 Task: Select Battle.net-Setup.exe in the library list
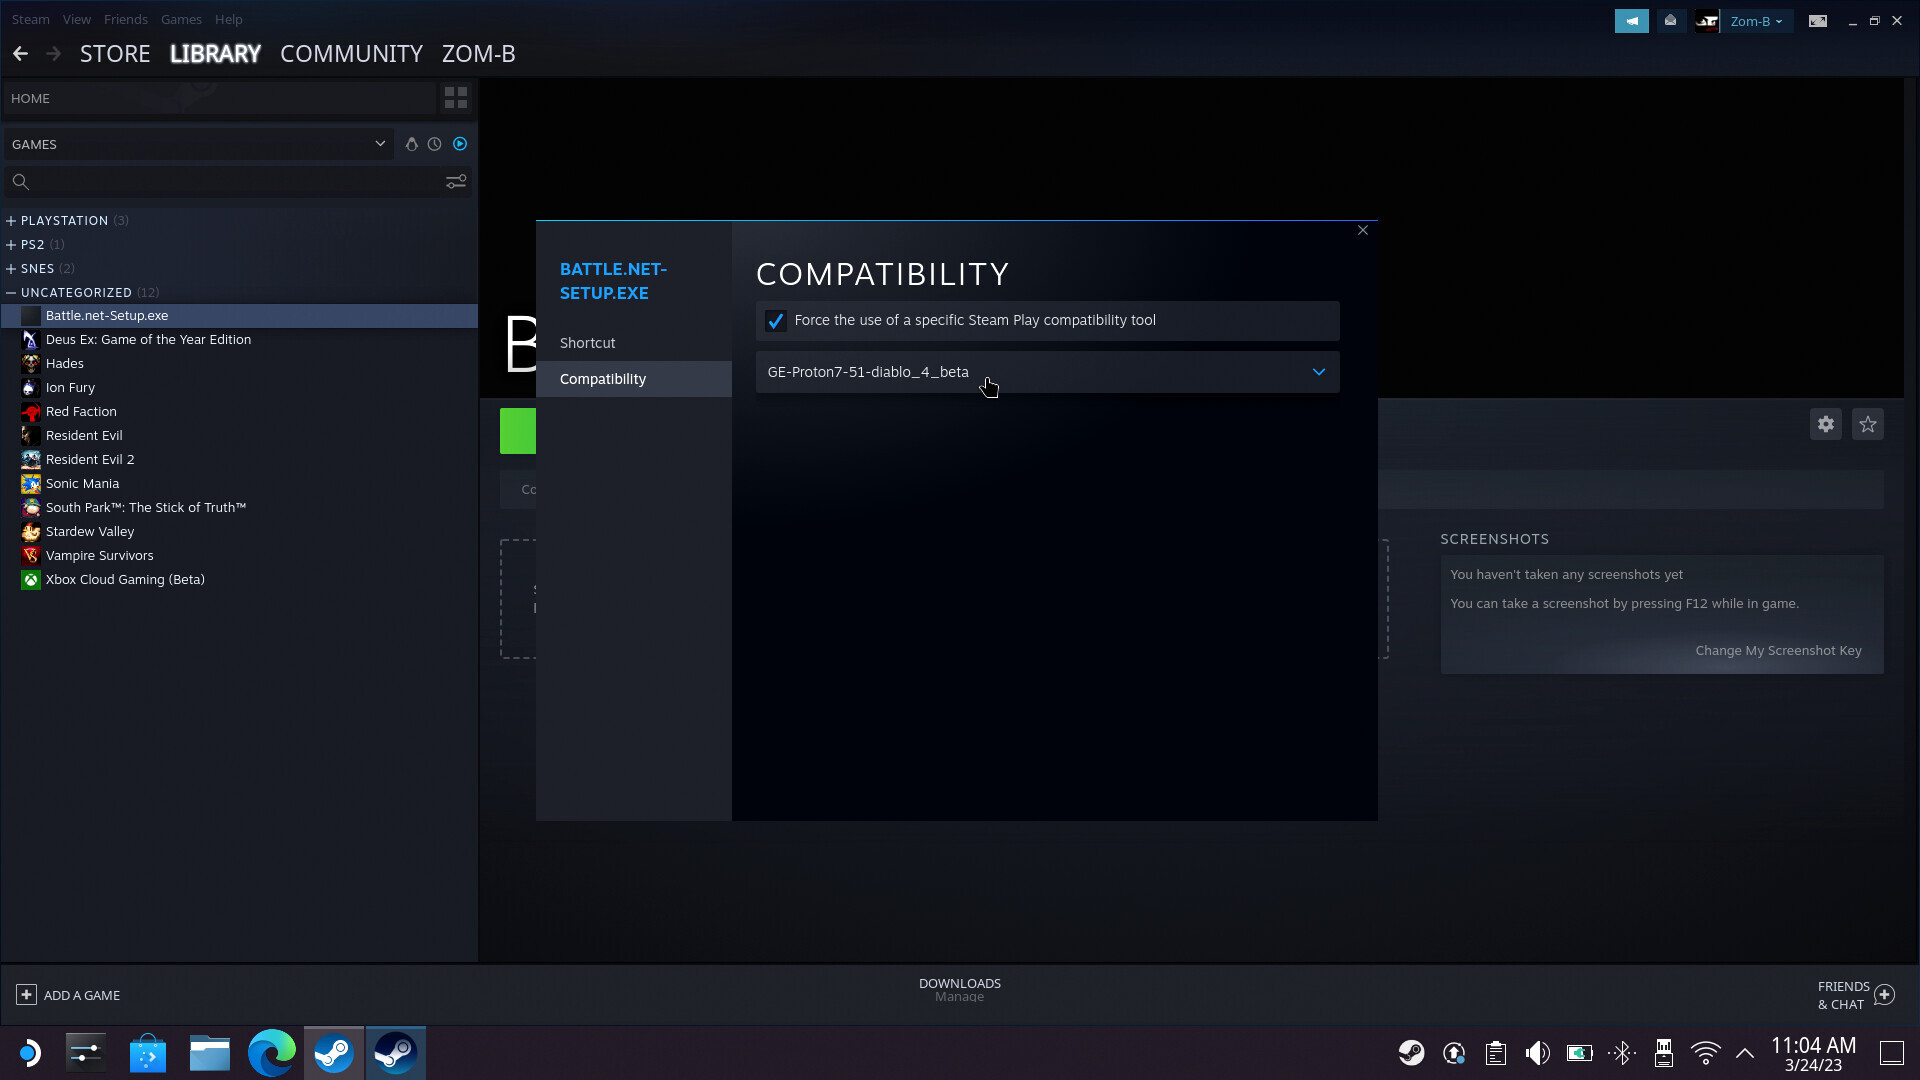(x=239, y=316)
